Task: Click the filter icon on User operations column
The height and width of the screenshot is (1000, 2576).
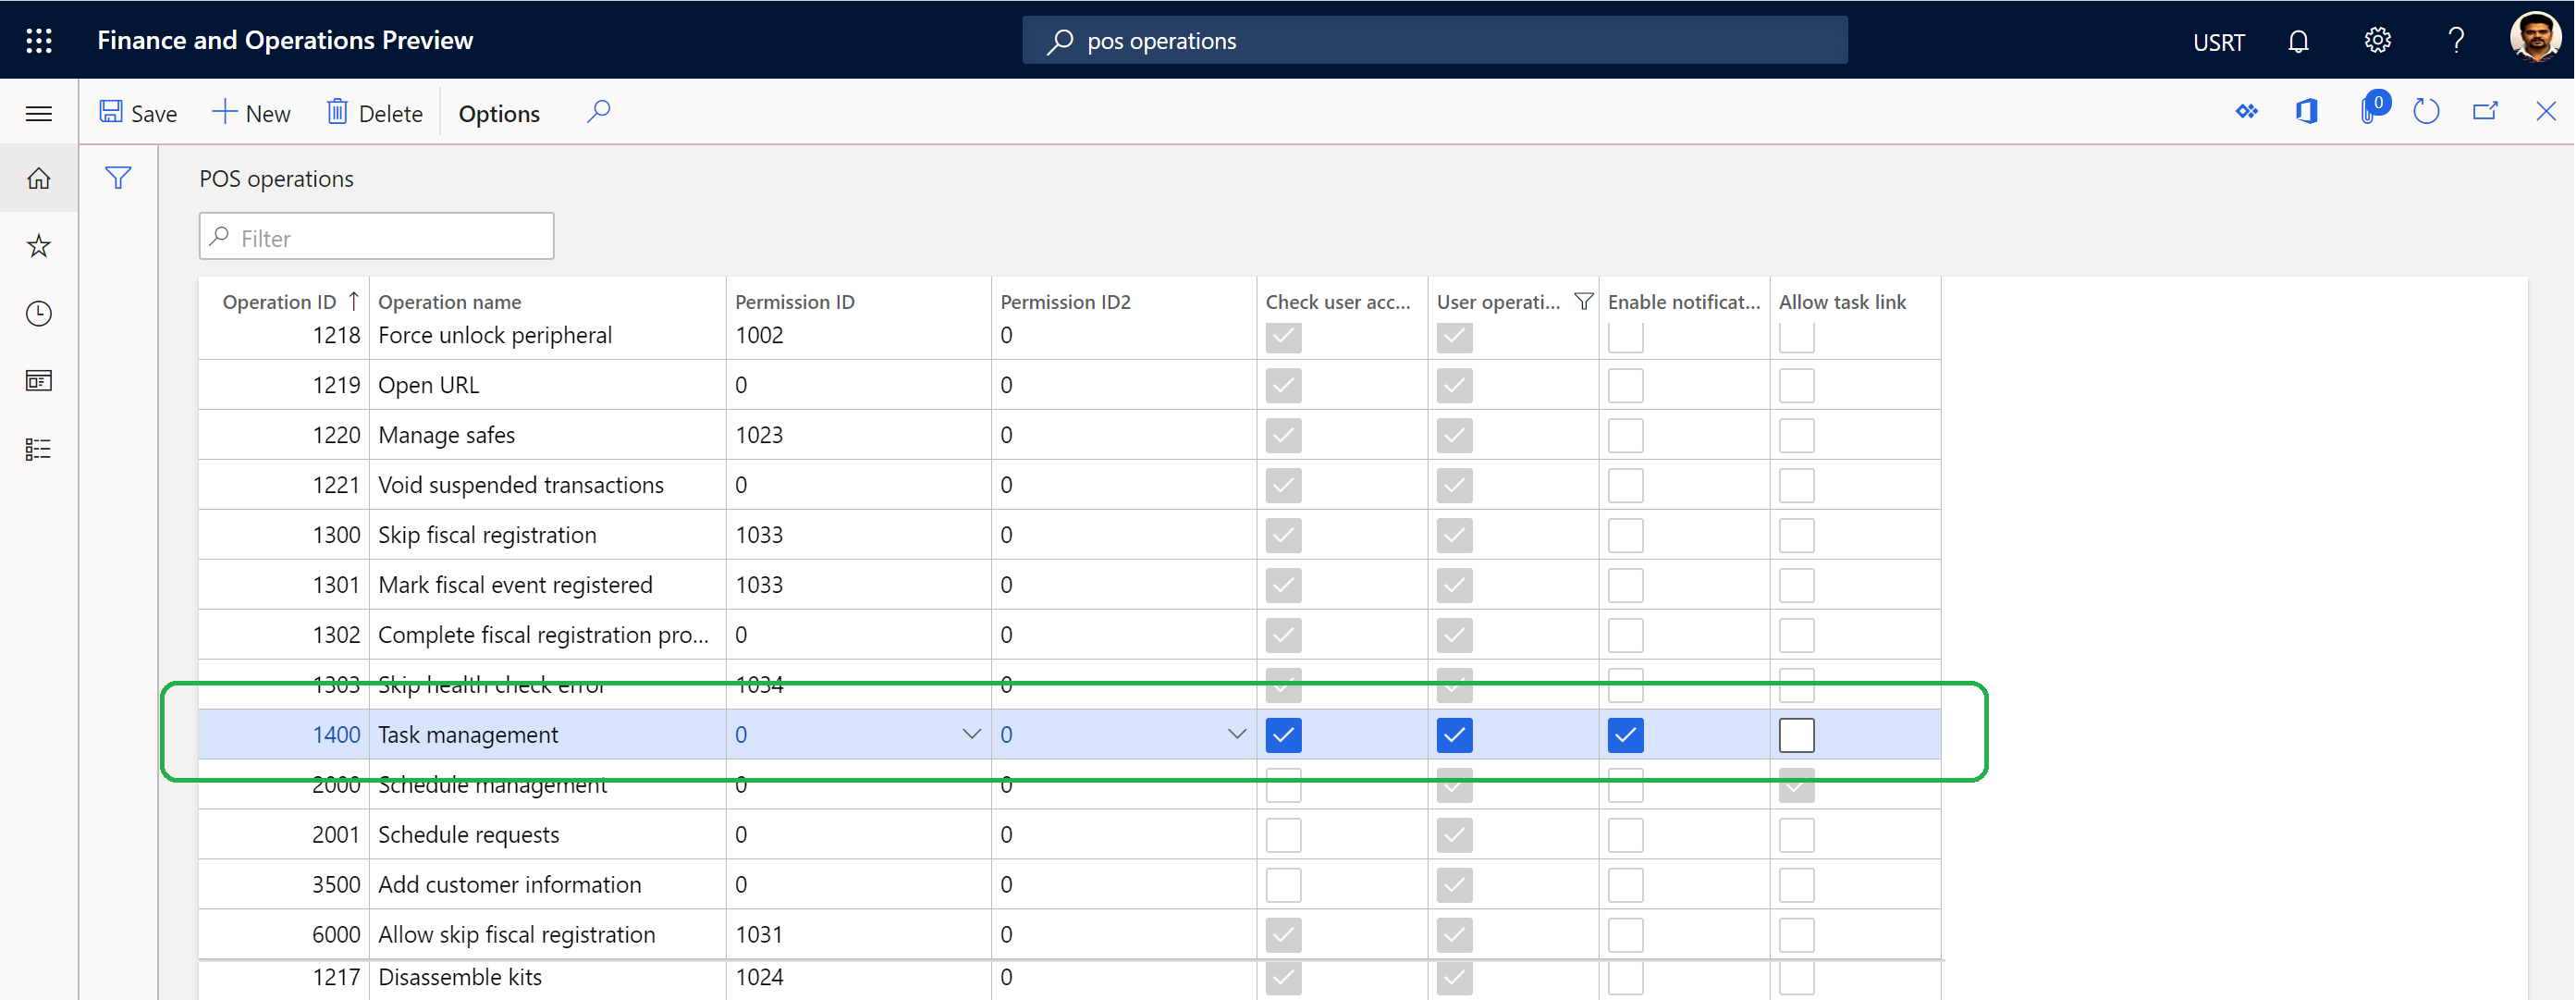Action: point(1580,301)
